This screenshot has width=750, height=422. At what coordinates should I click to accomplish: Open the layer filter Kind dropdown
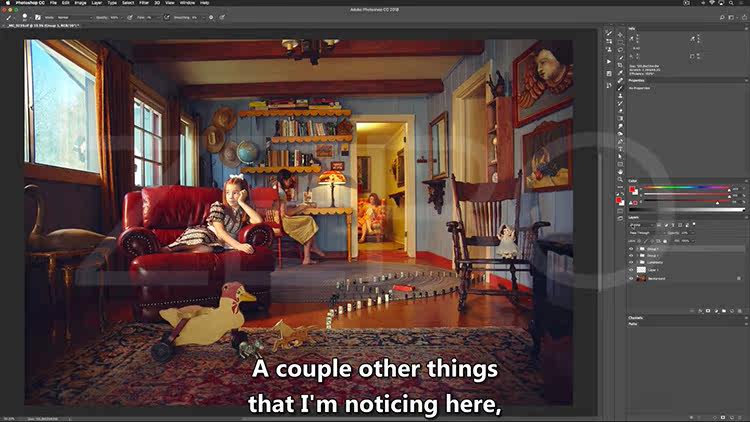(642, 225)
